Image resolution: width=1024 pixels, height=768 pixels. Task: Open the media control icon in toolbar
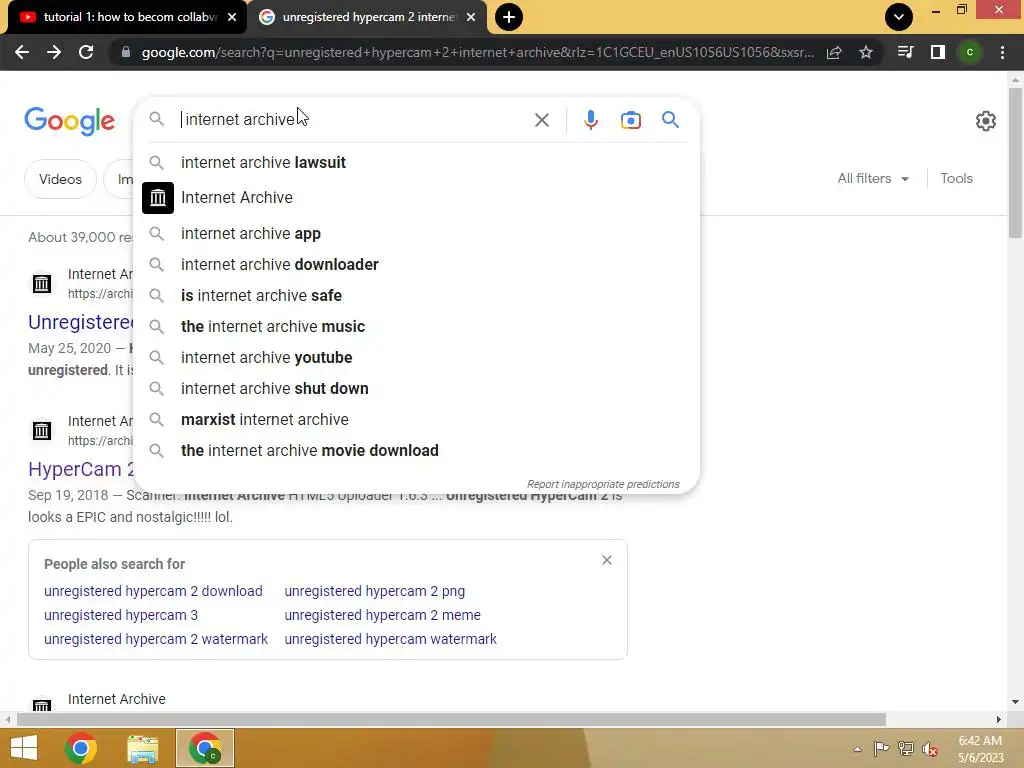905,52
